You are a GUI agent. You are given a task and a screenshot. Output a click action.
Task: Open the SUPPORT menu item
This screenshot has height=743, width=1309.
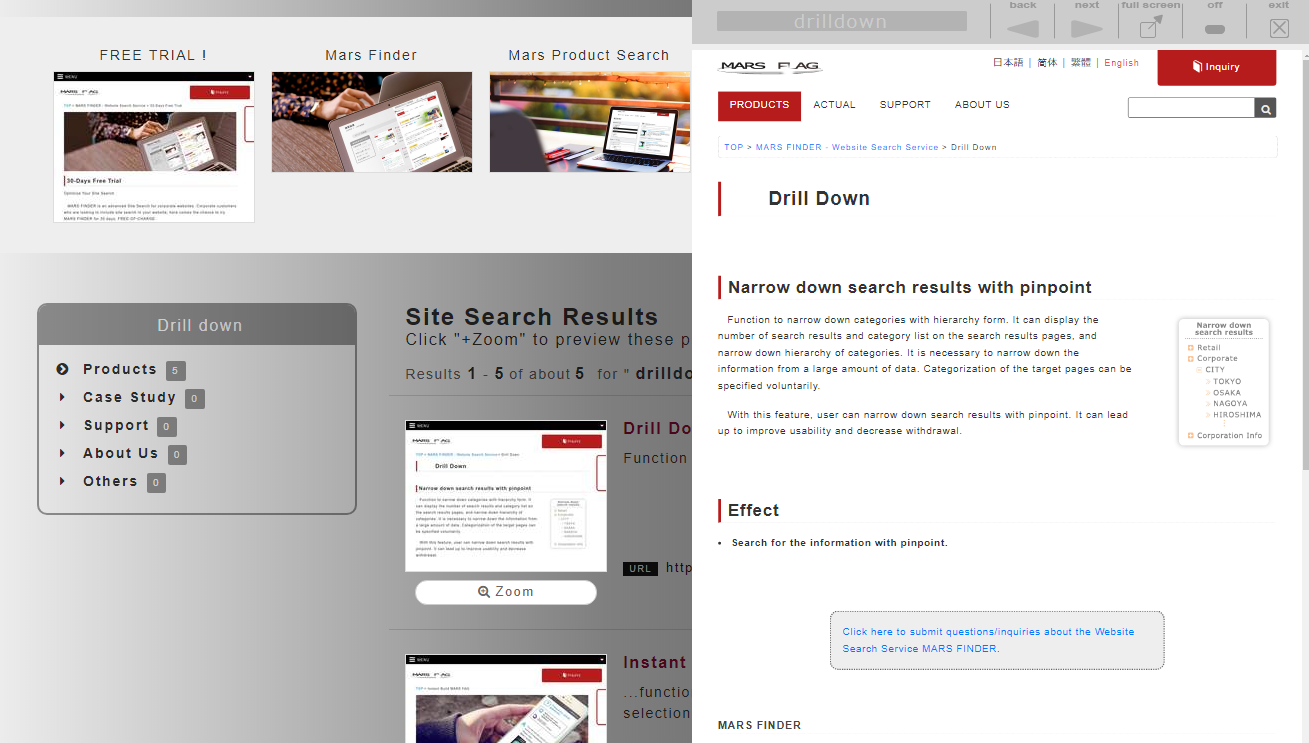905,105
